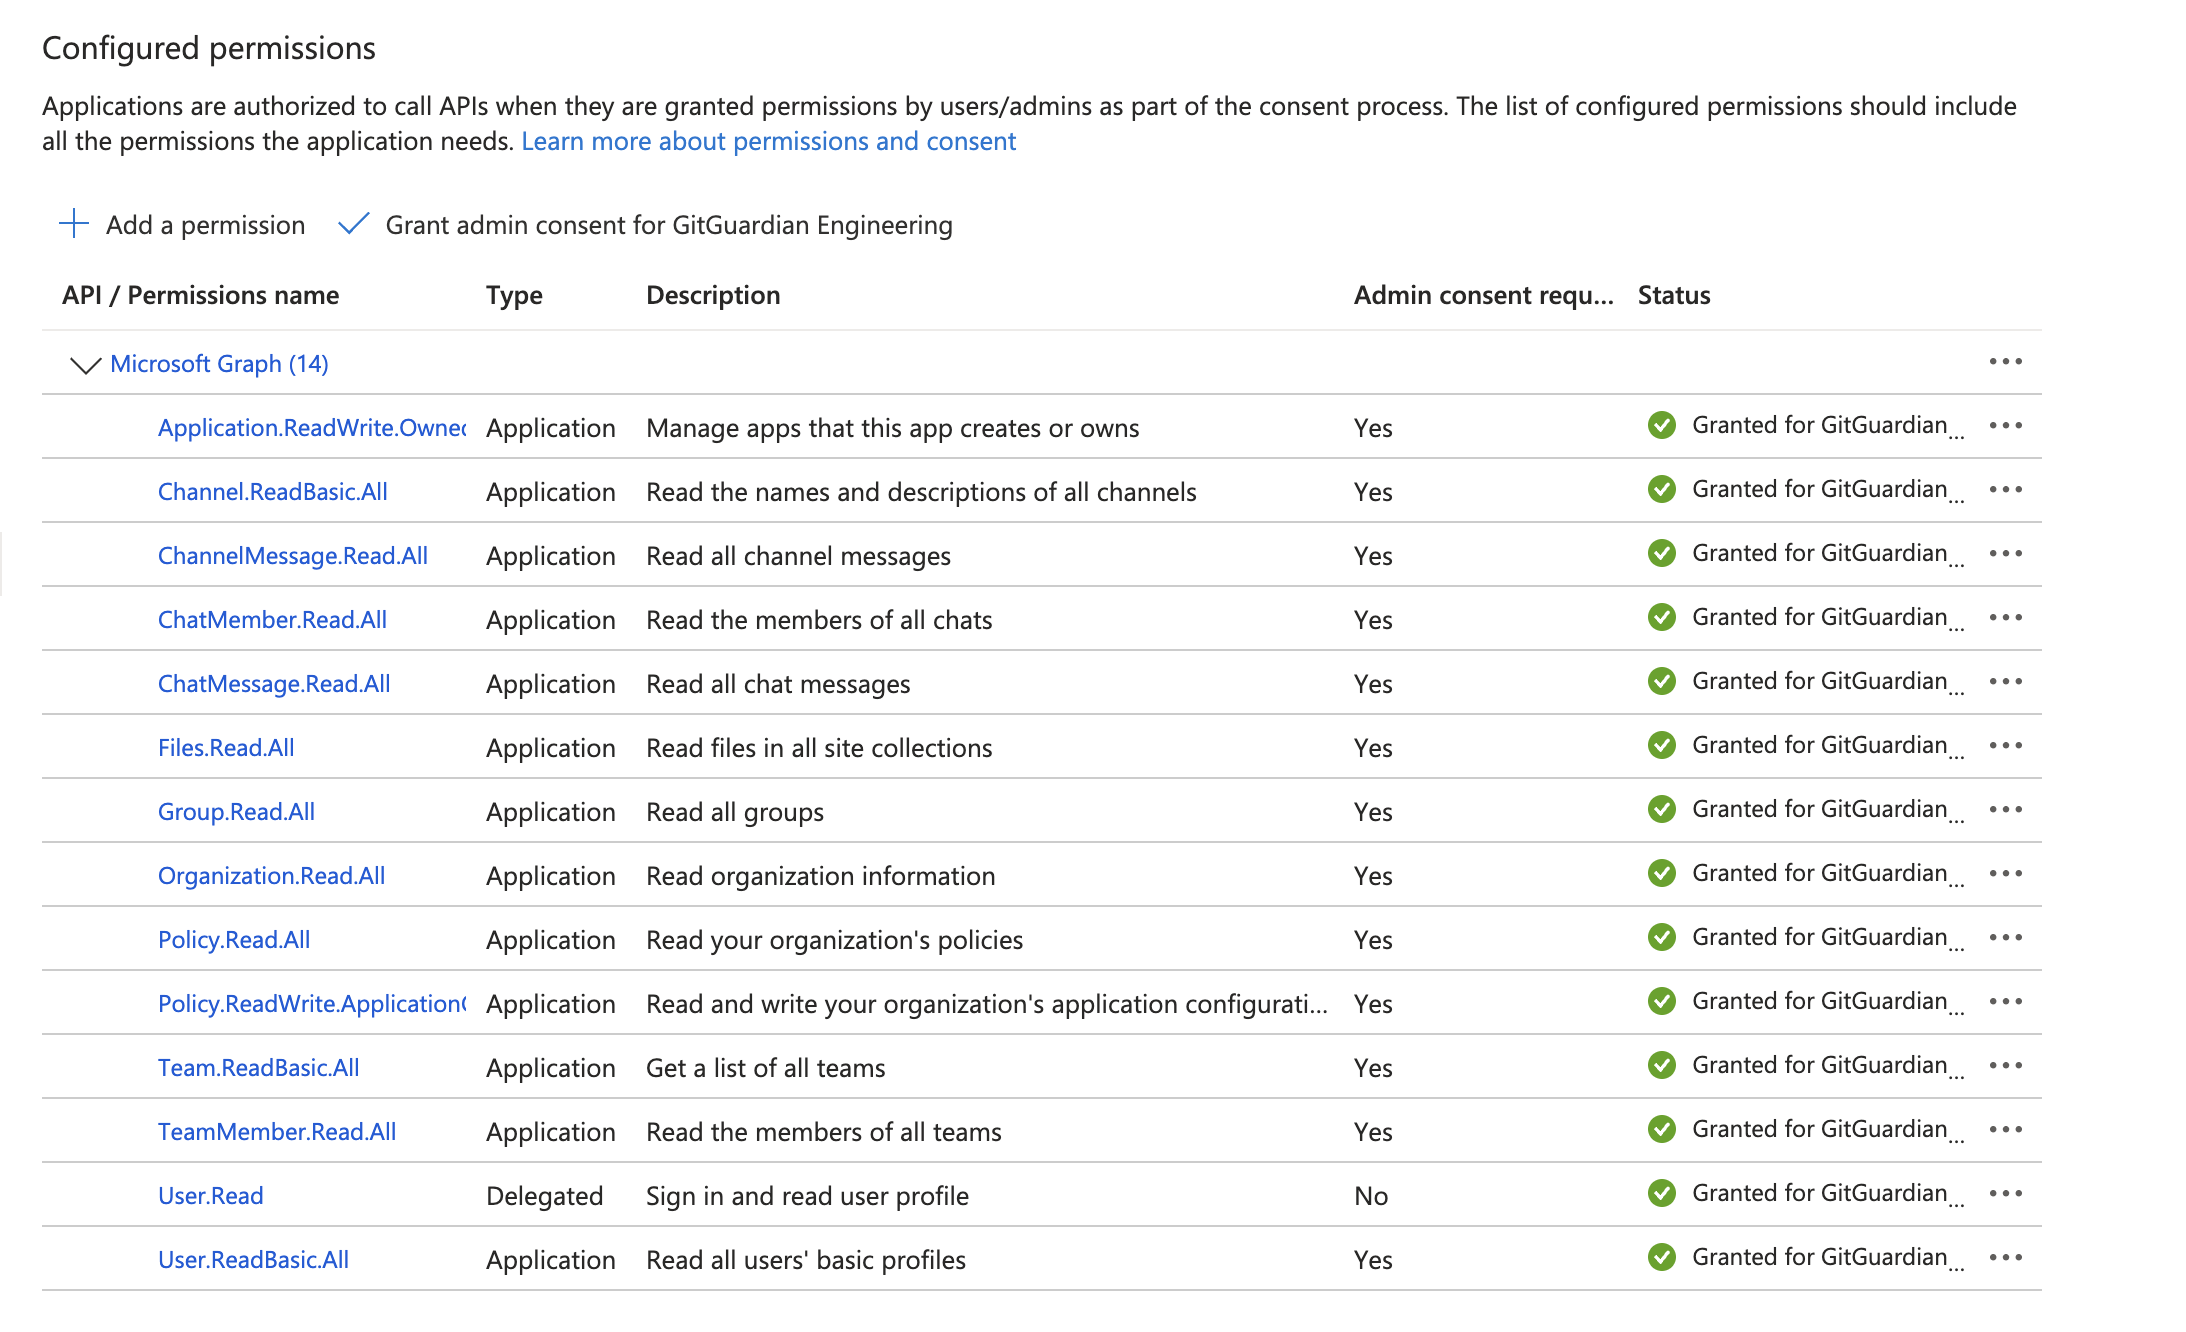Open more options for Microsoft Graph group

[x=2005, y=361]
